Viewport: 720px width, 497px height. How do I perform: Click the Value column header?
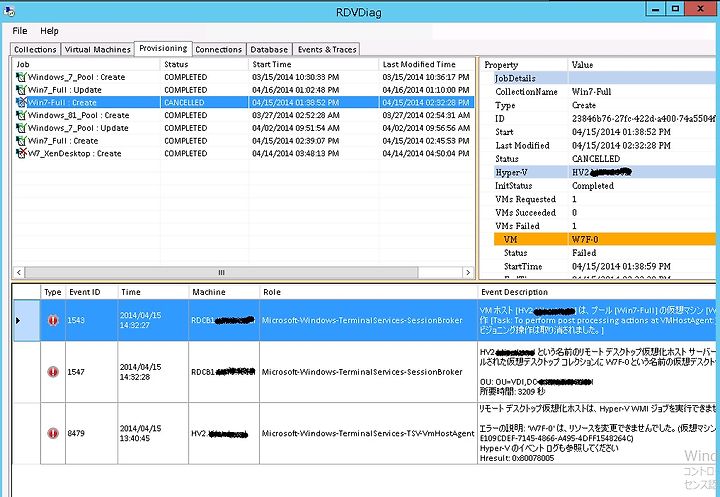pyautogui.click(x=641, y=65)
